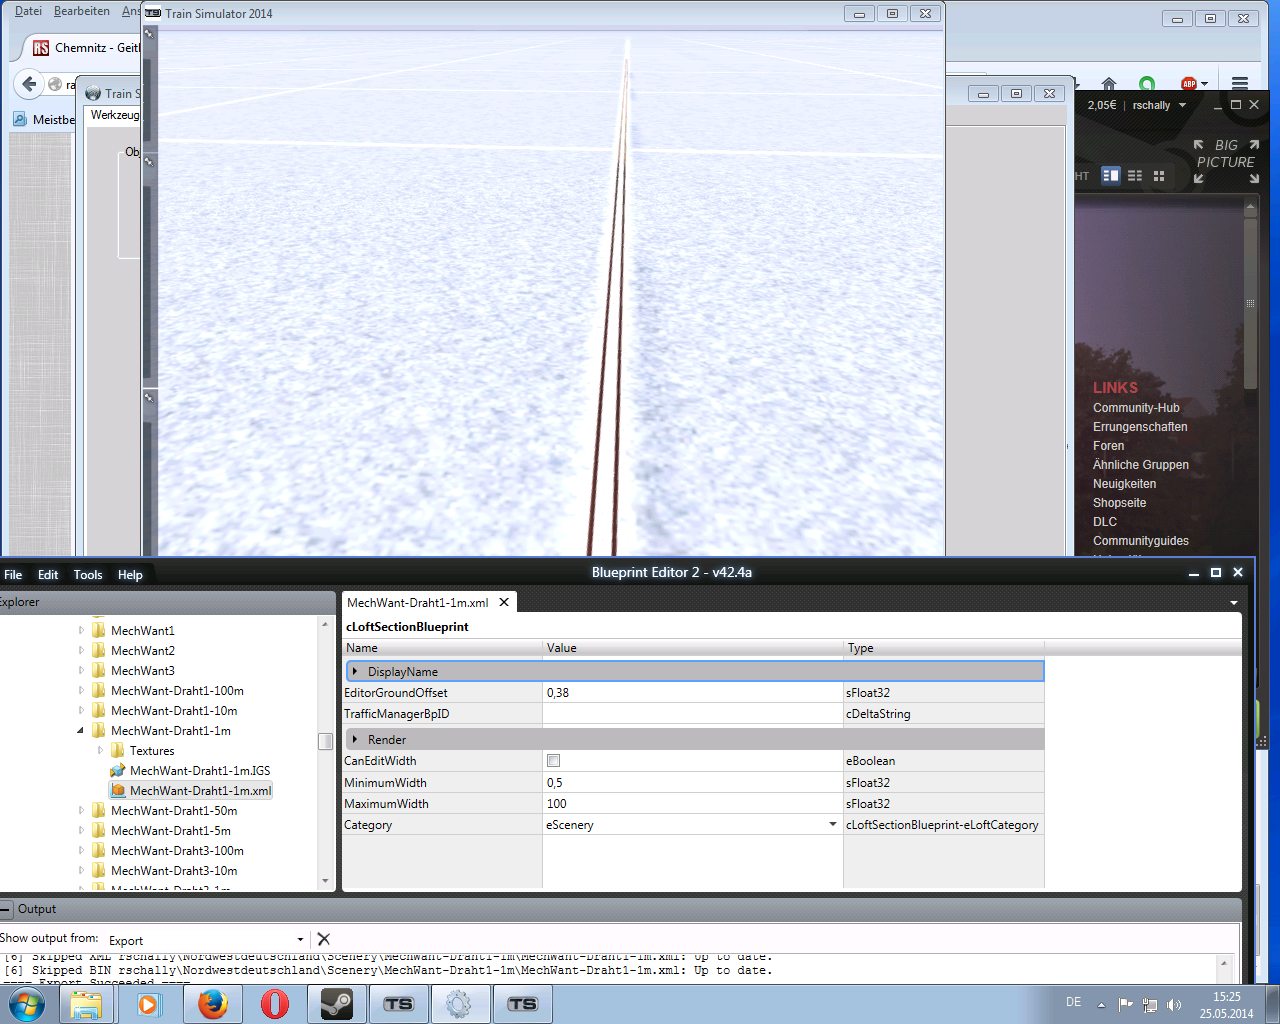
Task: Click the network icon in system tray
Action: (x=1150, y=1004)
